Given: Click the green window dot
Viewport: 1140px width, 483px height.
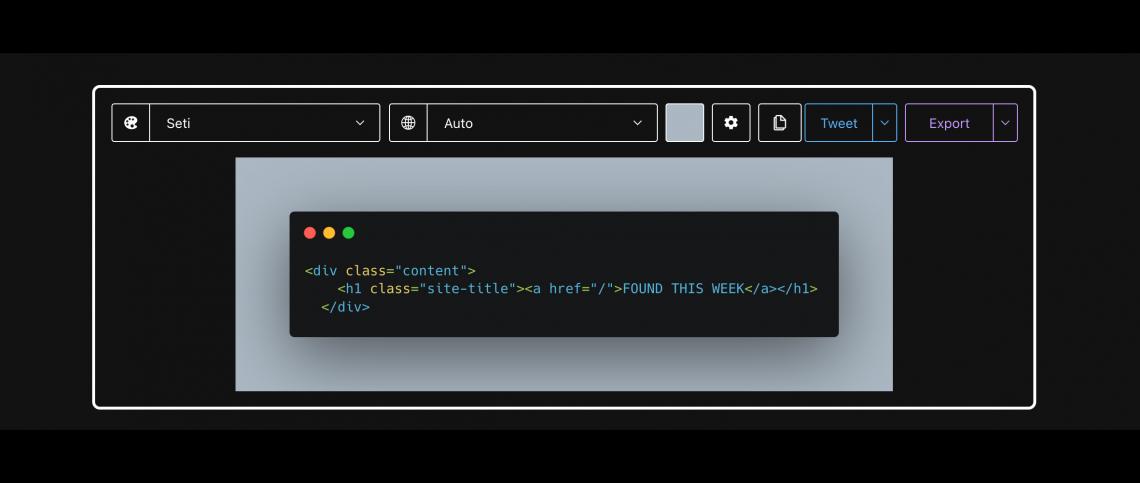Looking at the screenshot, I should [348, 233].
